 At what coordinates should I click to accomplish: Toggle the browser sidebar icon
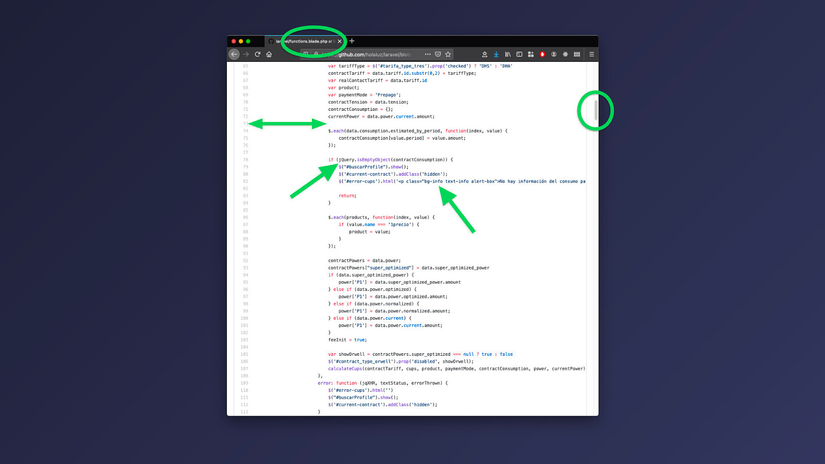tap(519, 54)
